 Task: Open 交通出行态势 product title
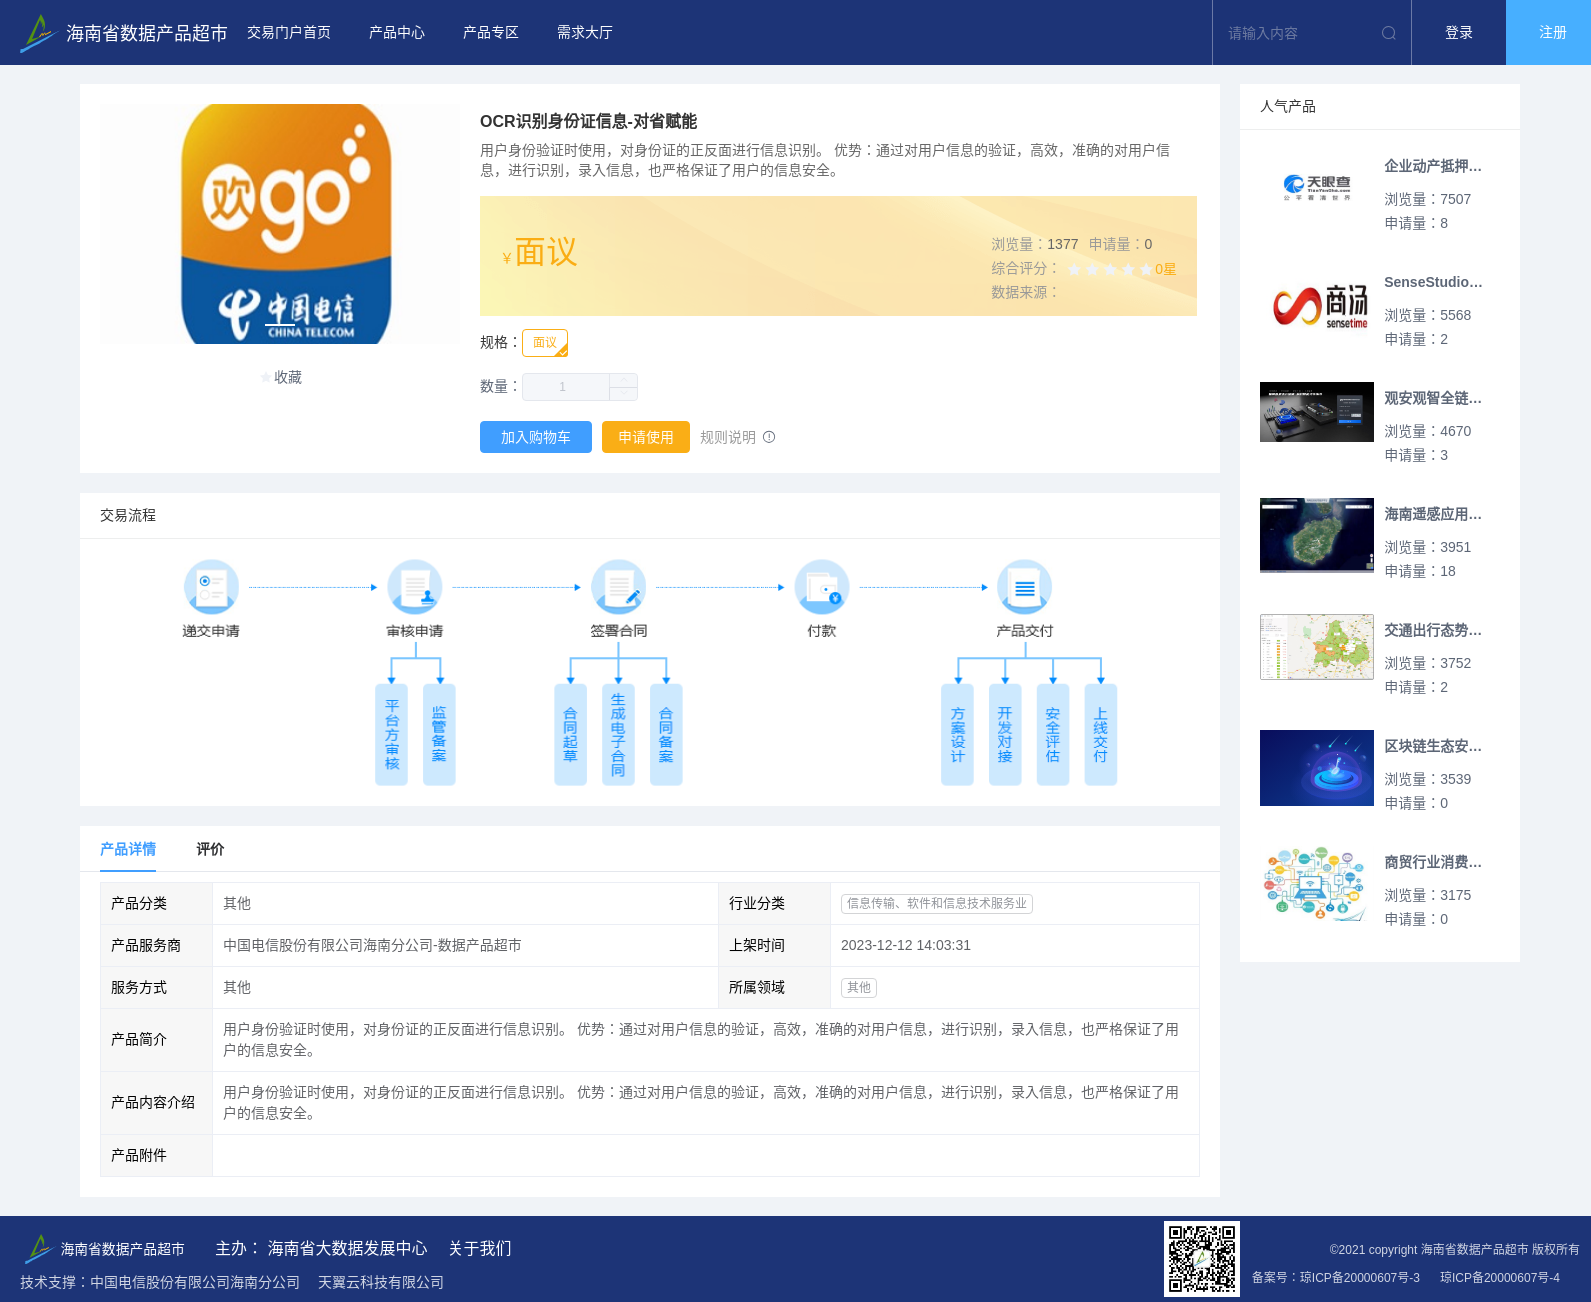pos(1433,630)
